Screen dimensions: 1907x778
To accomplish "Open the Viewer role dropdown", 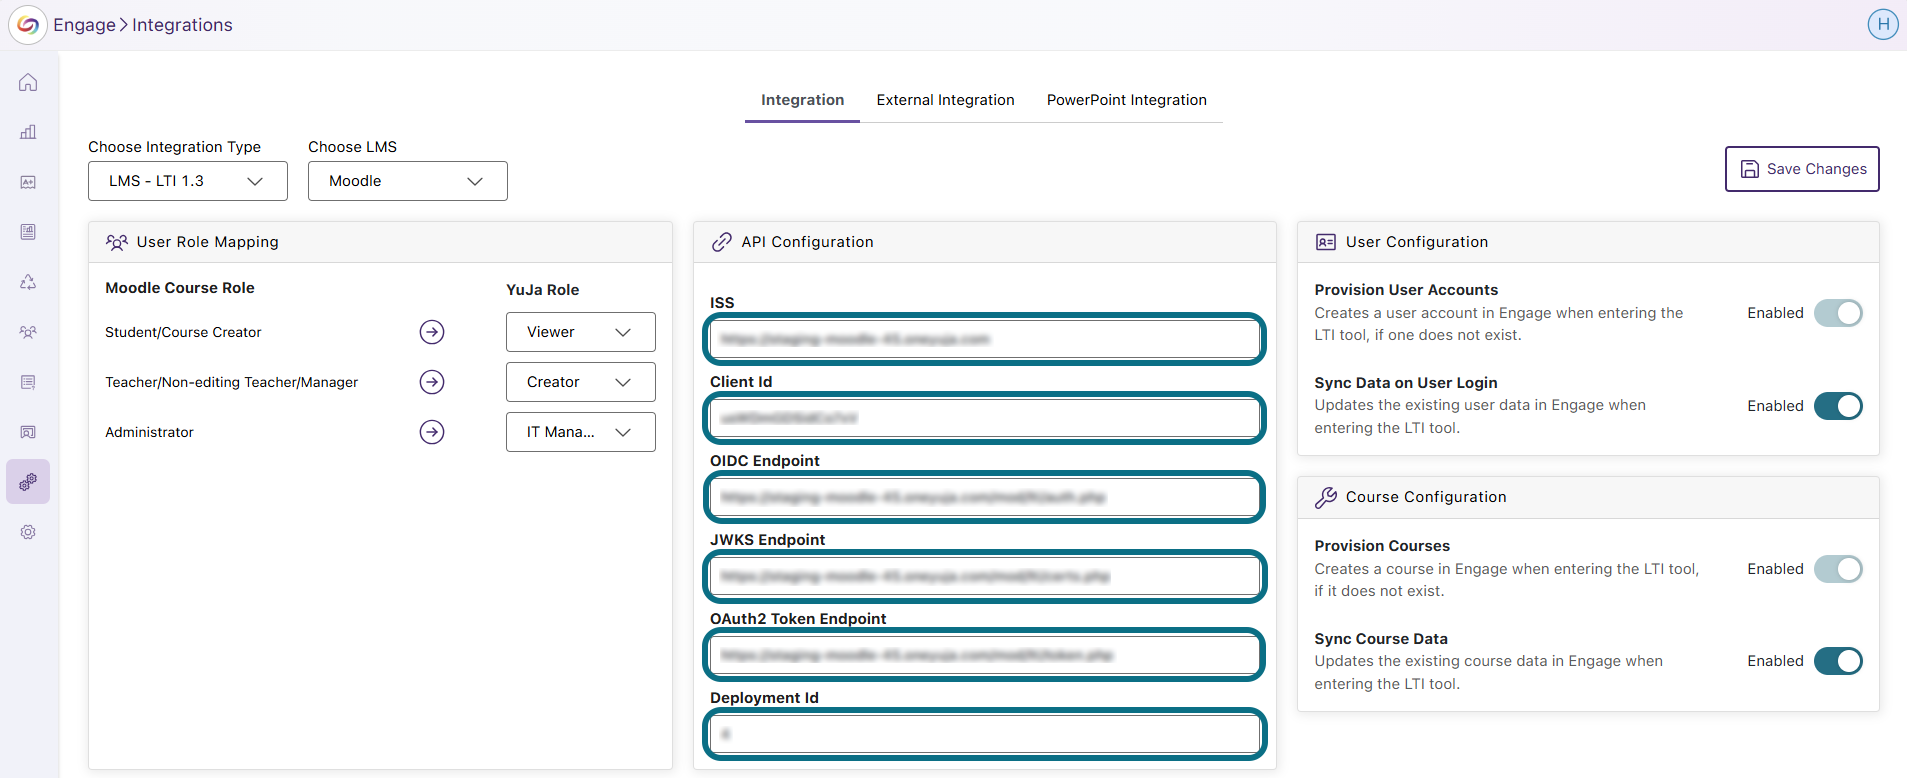I will tap(581, 332).
